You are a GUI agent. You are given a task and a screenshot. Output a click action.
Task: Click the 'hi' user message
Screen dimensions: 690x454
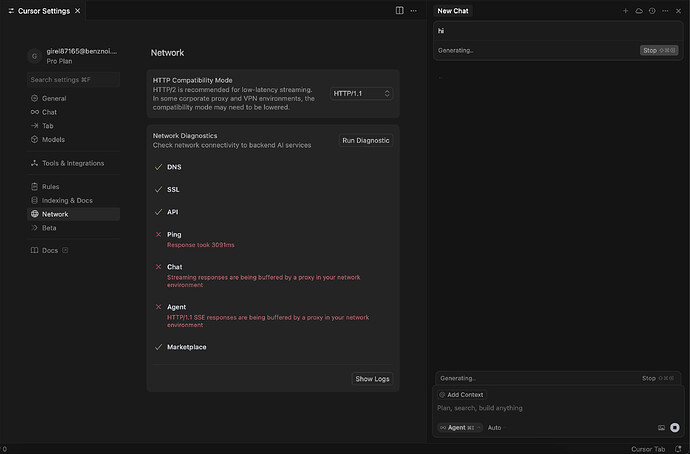point(441,31)
